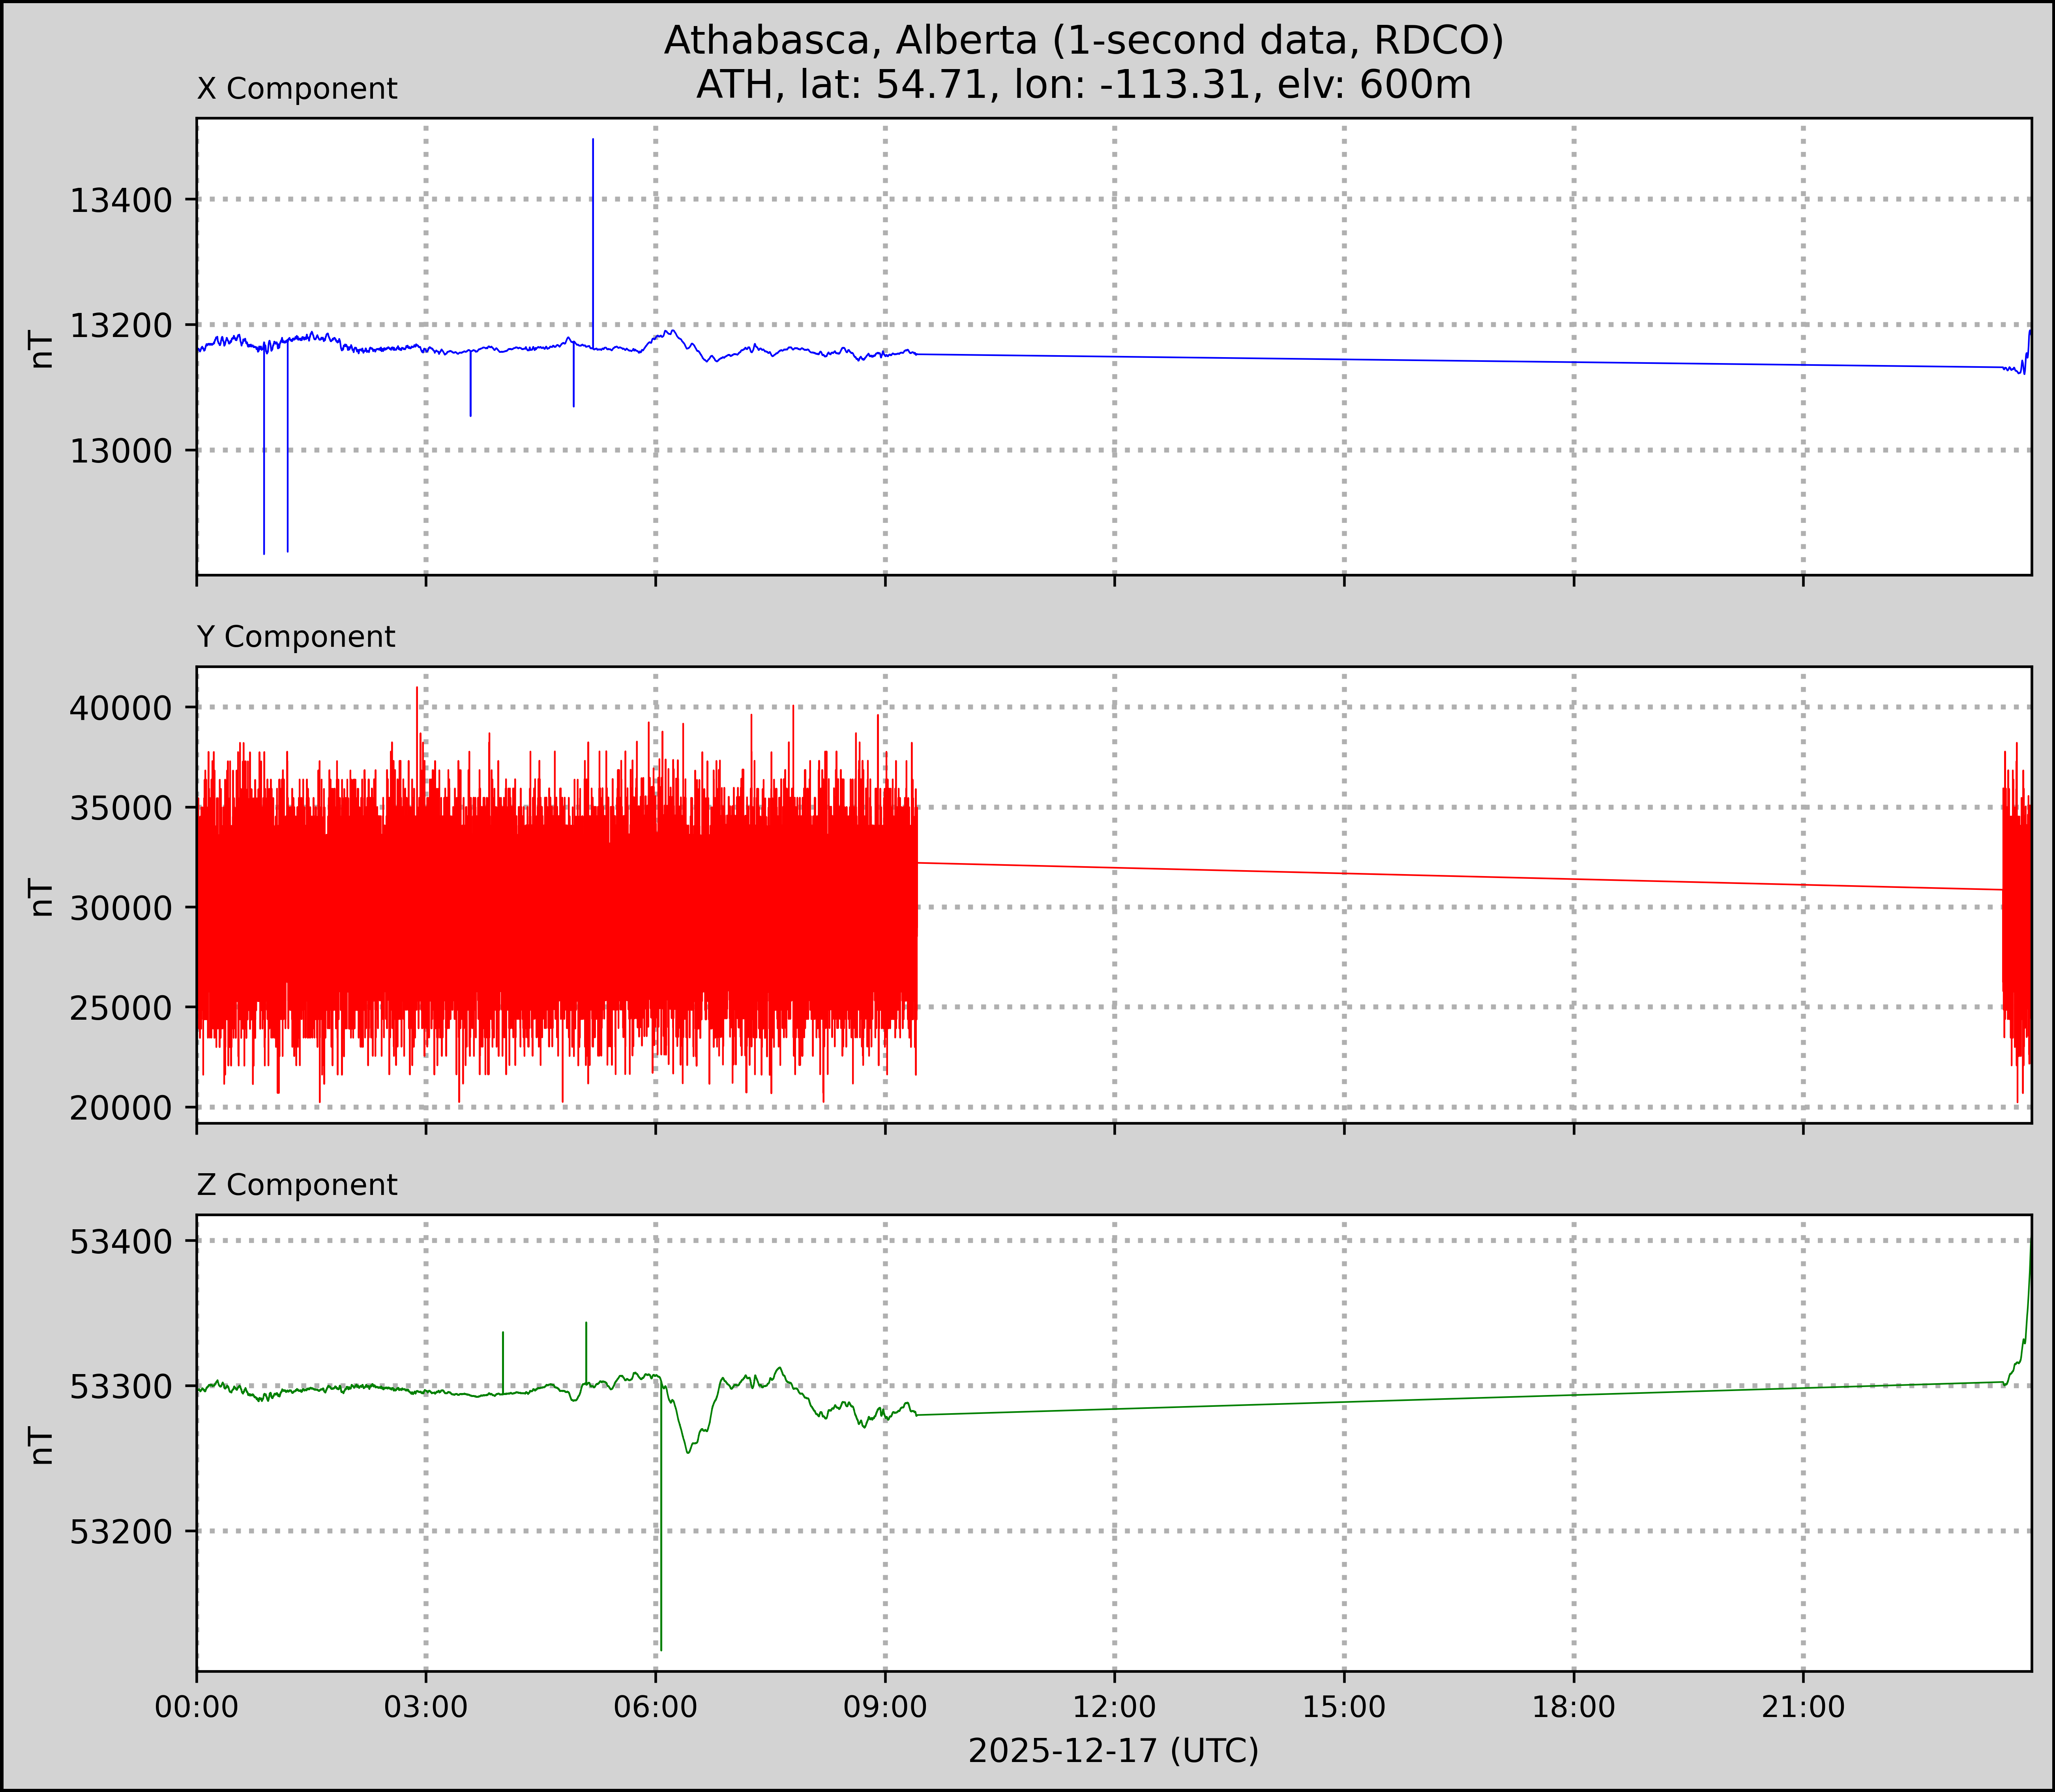The image size is (2055, 1792).
Task: Click the 20000 tick in Y plot
Action: tap(121, 1108)
